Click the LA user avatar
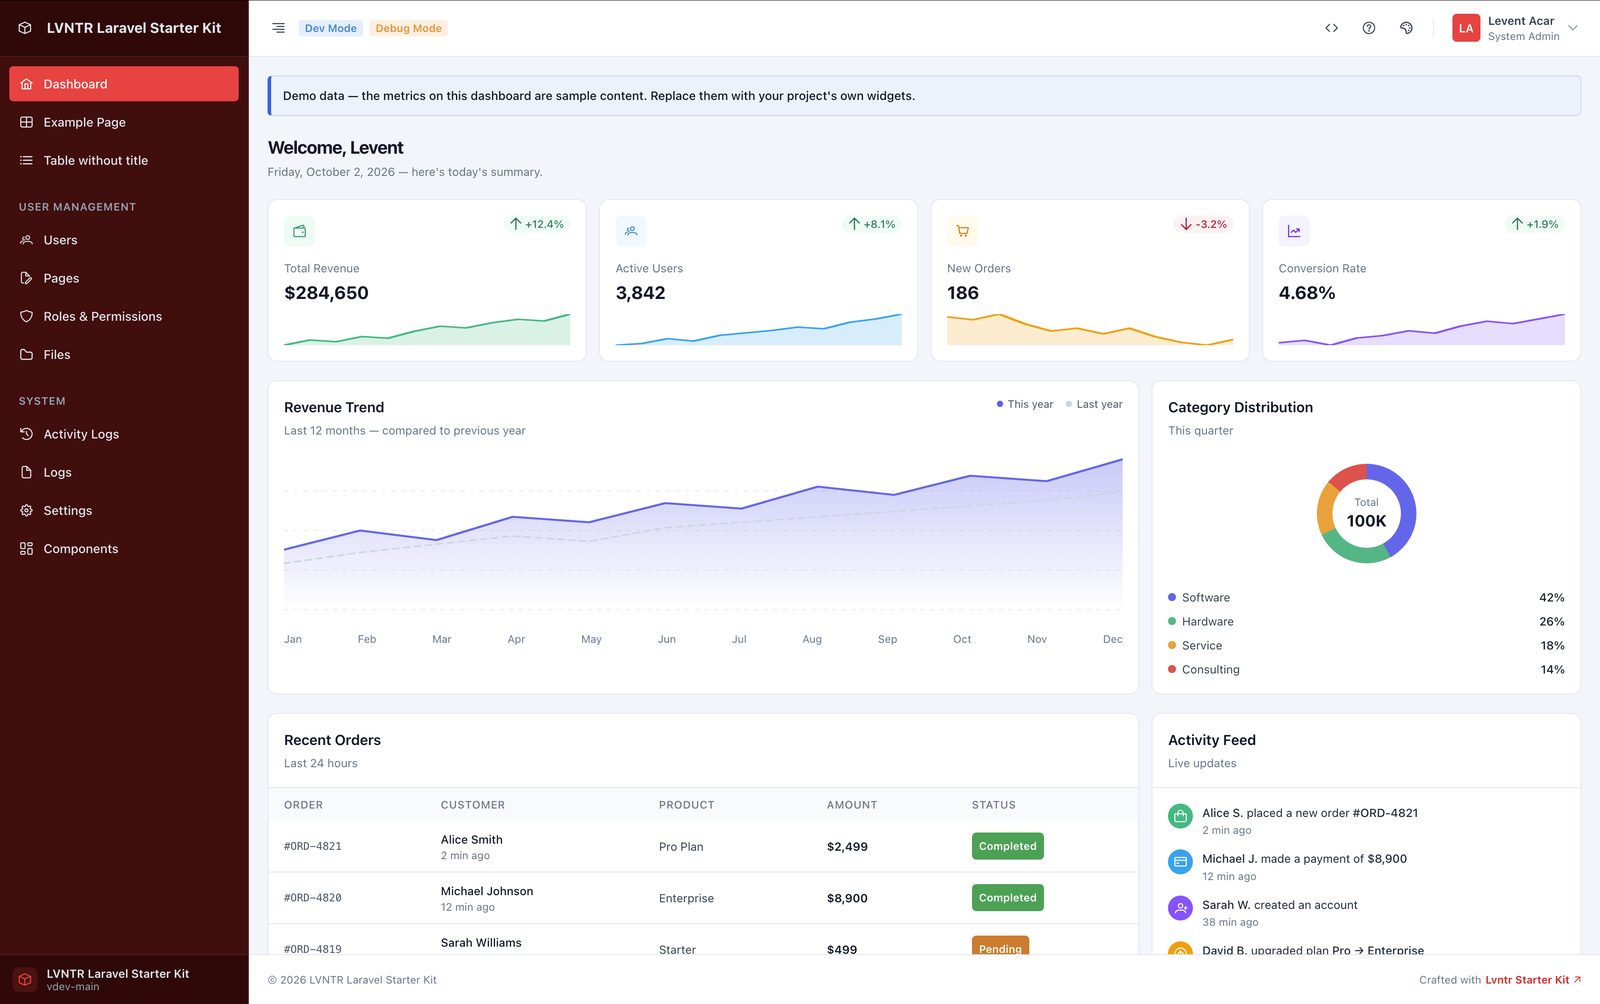1600x1004 pixels. coord(1466,28)
